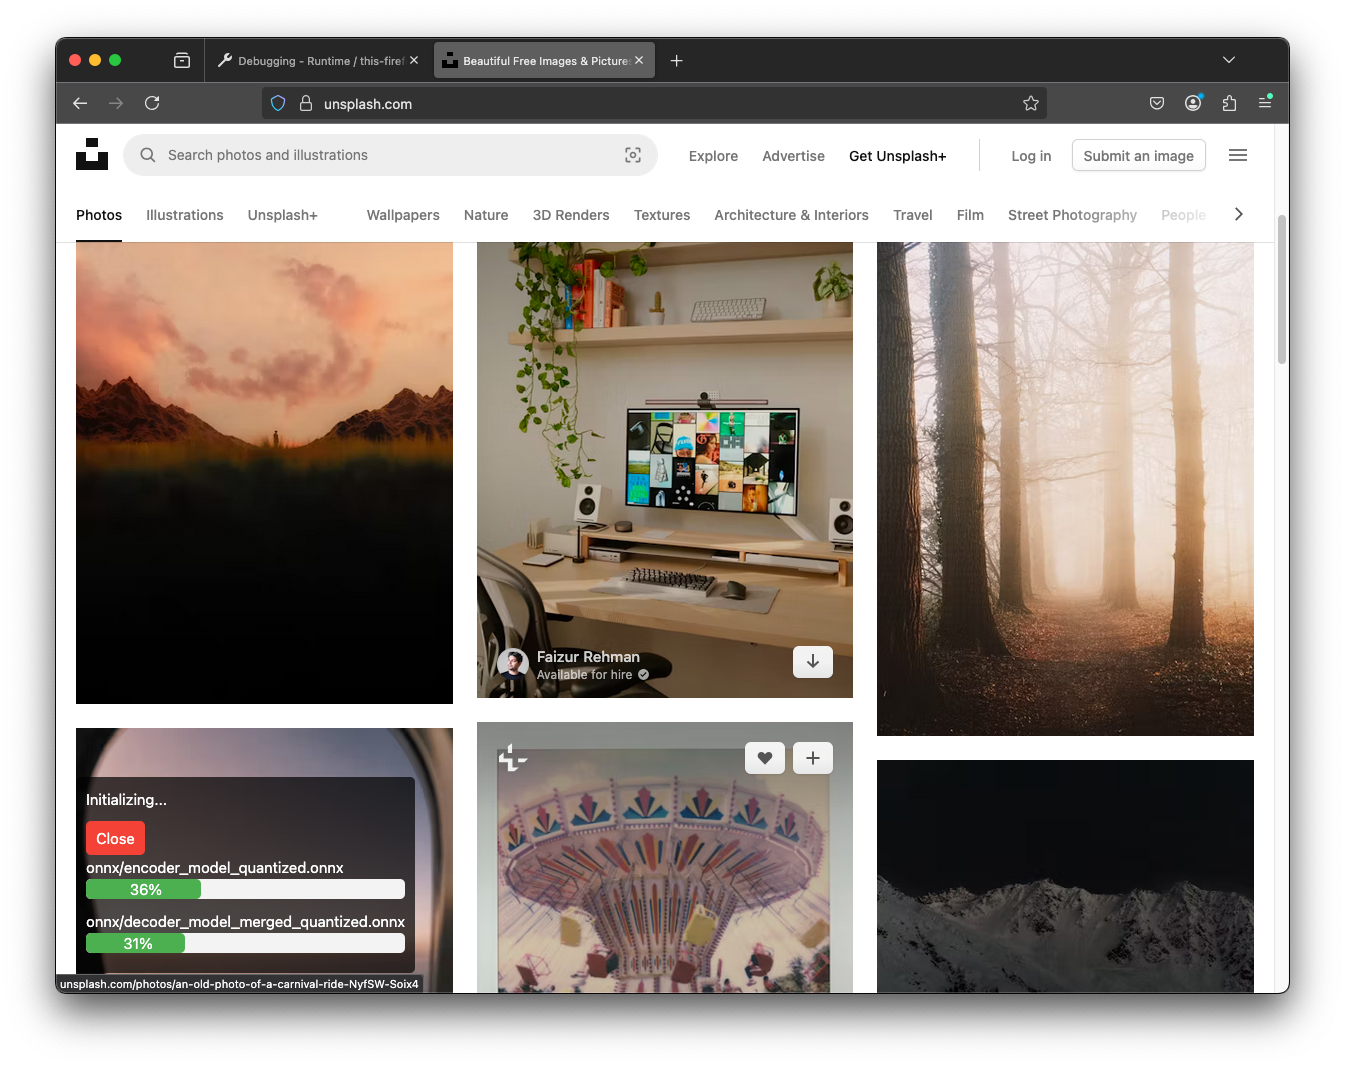Viewport: 1345px width, 1067px height.
Task: Focus the search photos and illustrations field
Action: pos(390,155)
